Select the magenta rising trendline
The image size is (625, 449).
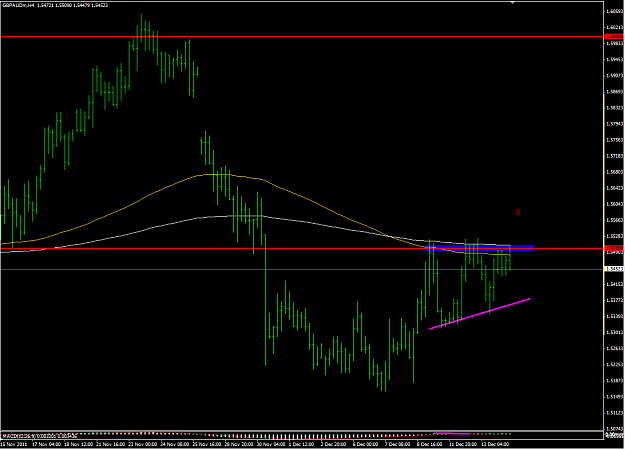[x=480, y=313]
